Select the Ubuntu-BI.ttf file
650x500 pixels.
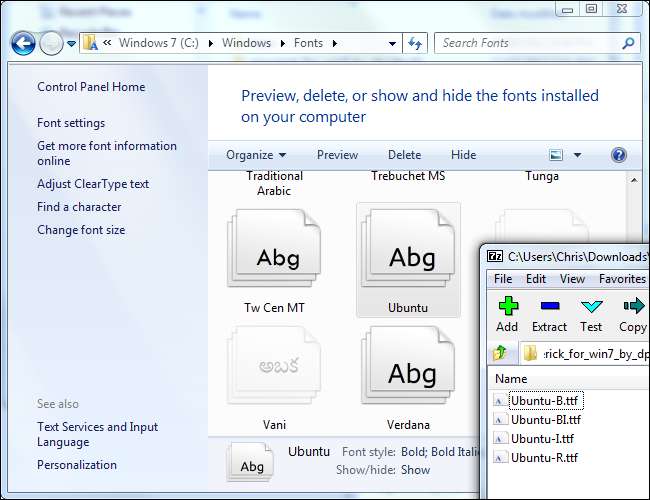coord(545,419)
